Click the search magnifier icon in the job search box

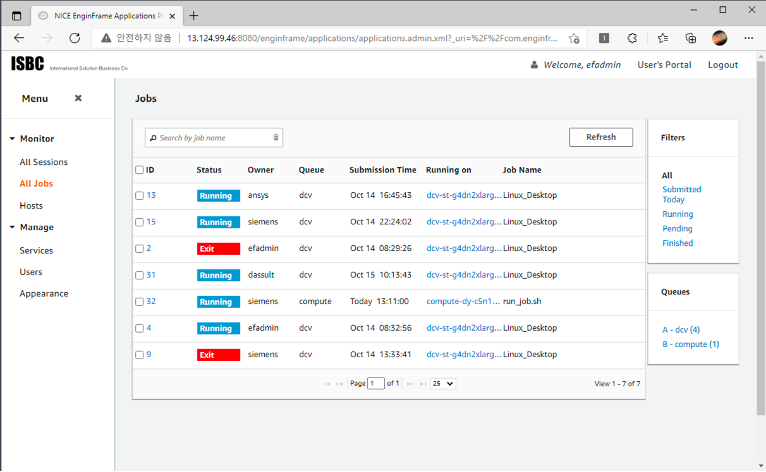coord(153,138)
